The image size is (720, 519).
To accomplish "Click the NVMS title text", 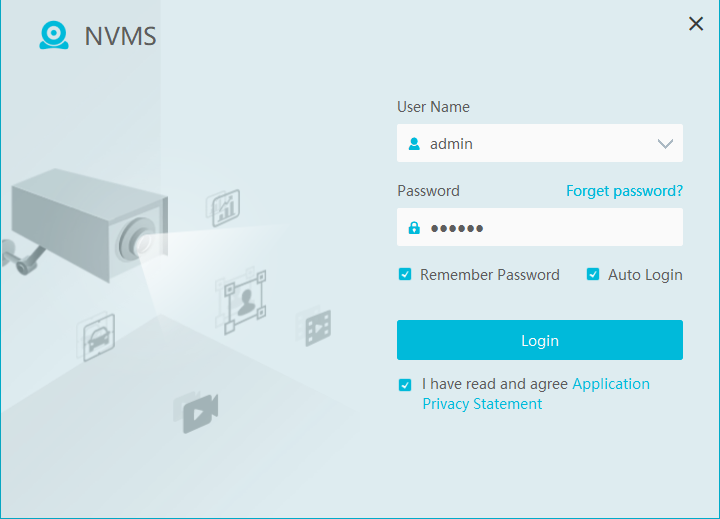I will tap(120, 38).
